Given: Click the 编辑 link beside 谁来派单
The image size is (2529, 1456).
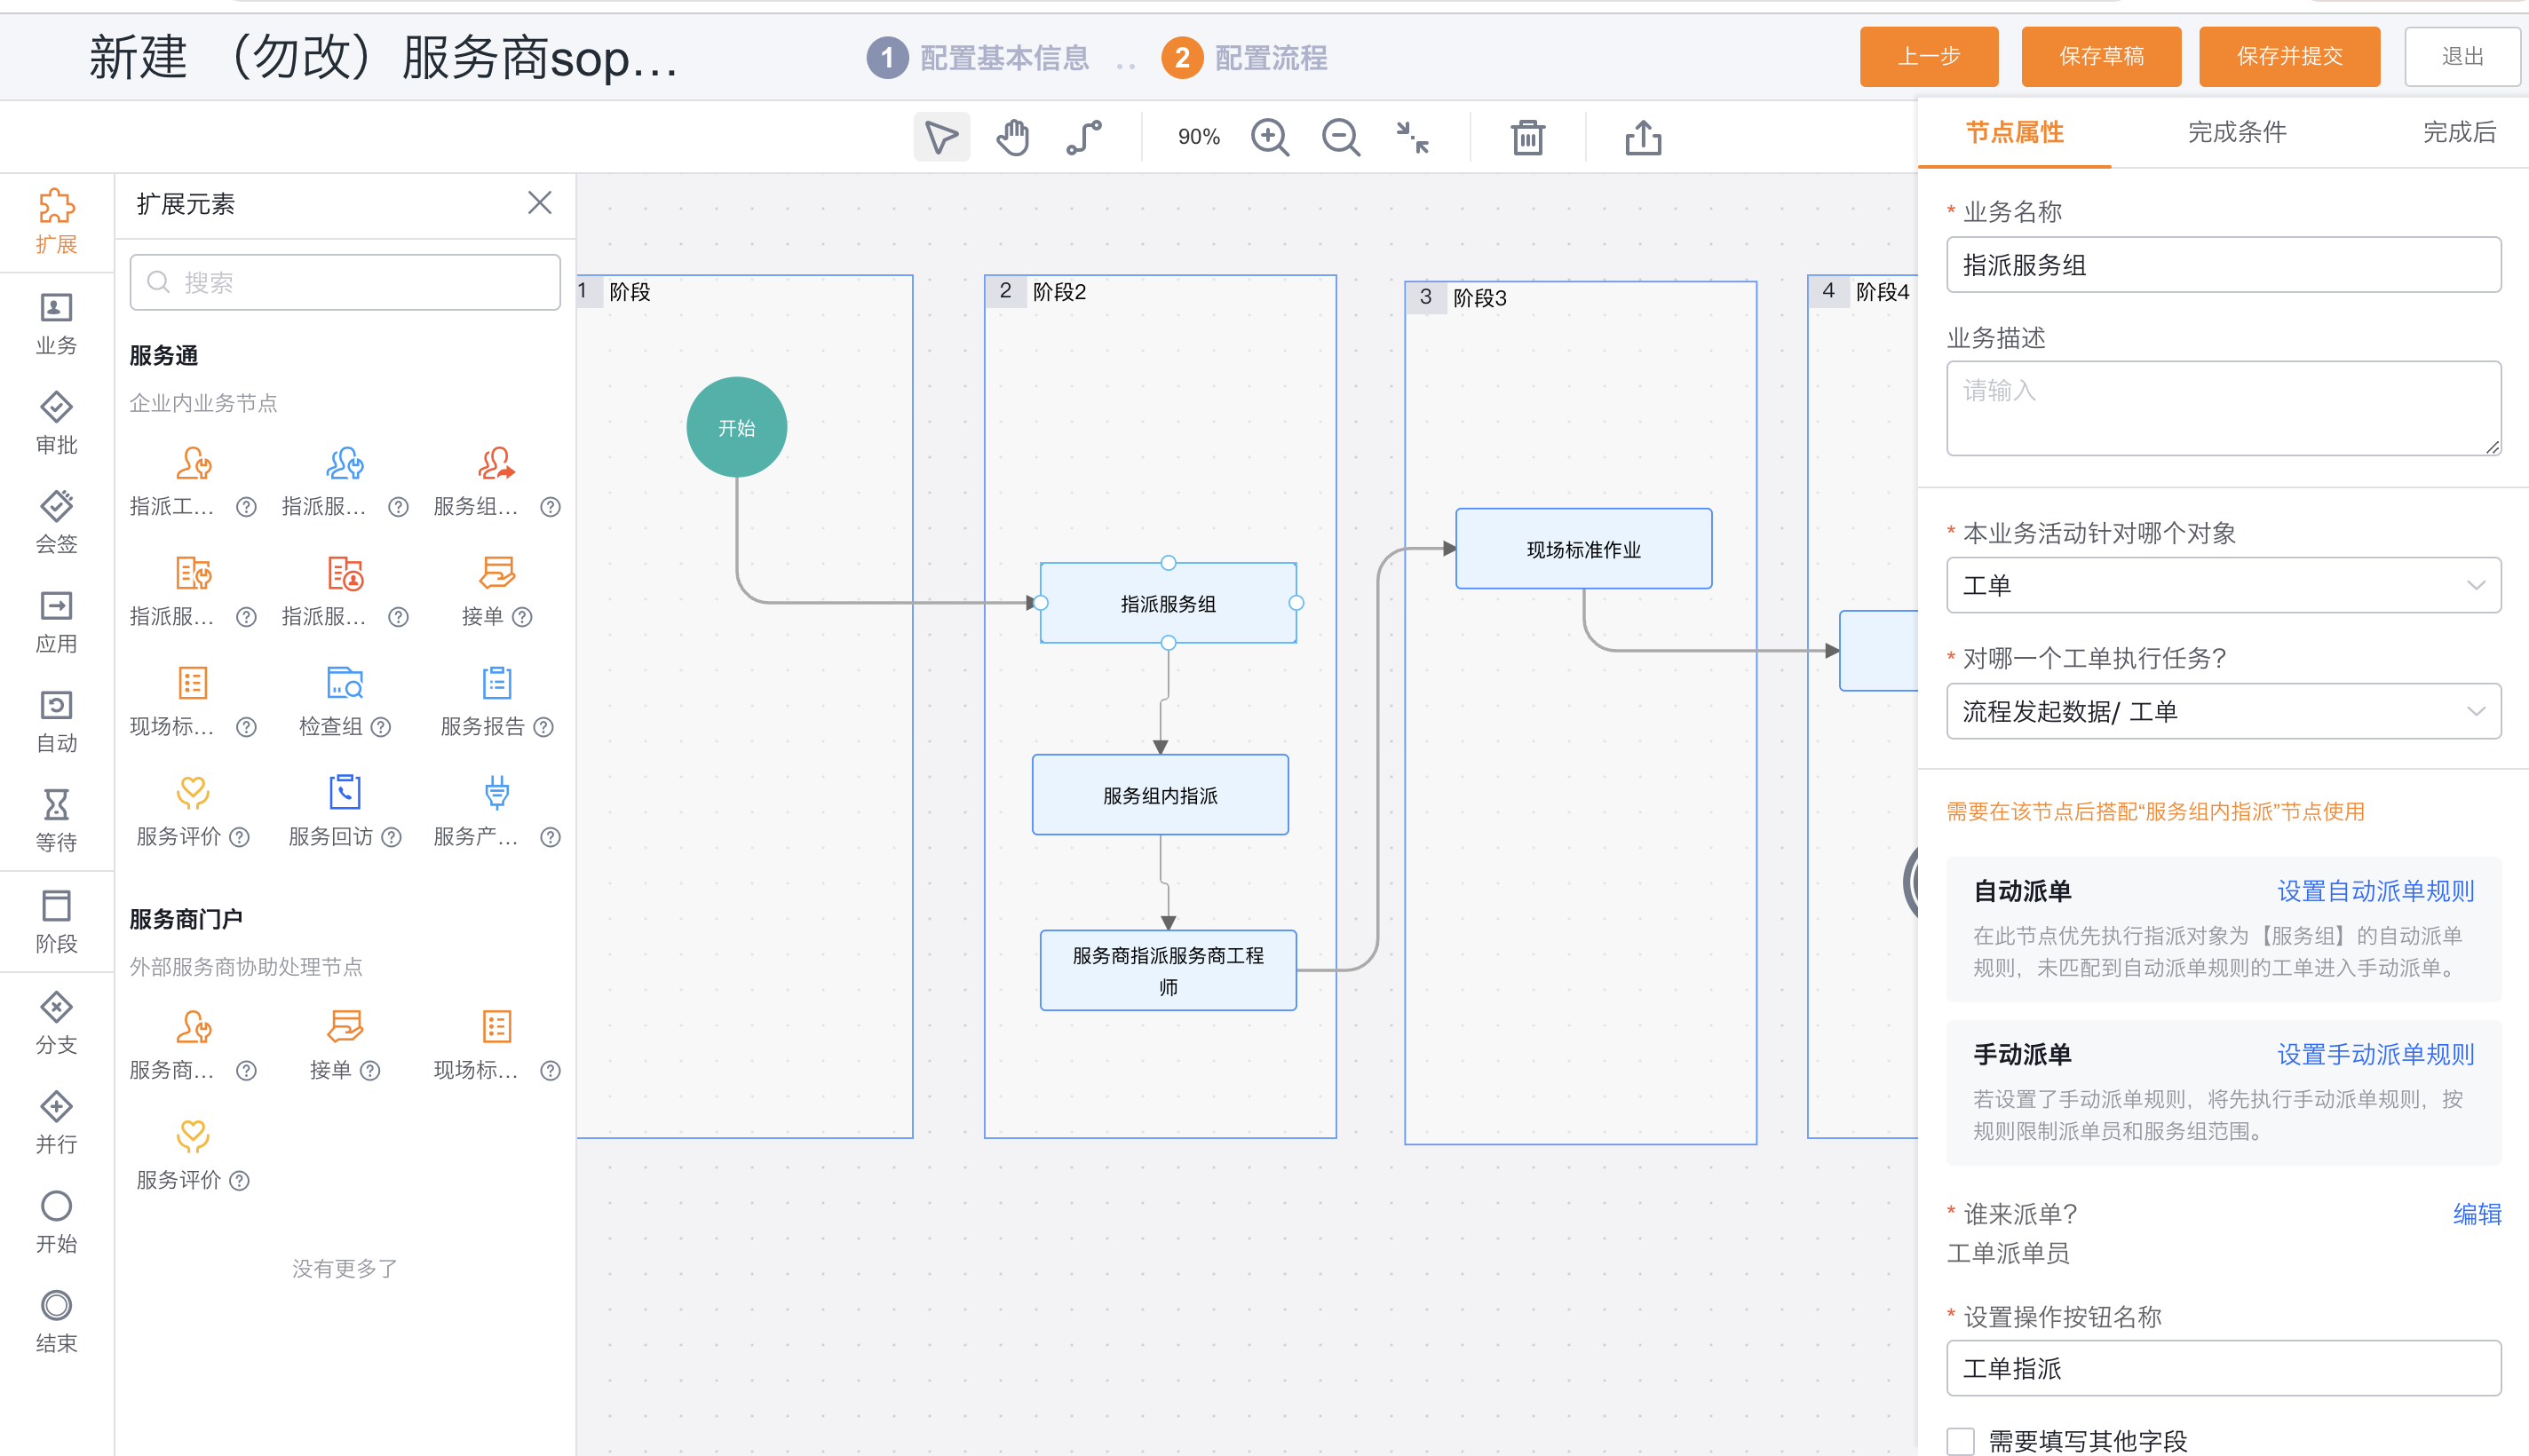Looking at the screenshot, I should [2477, 1213].
